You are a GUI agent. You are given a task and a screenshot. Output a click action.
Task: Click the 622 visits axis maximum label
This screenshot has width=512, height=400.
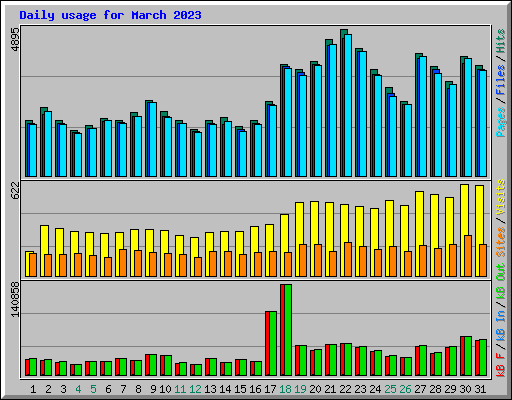15,190
